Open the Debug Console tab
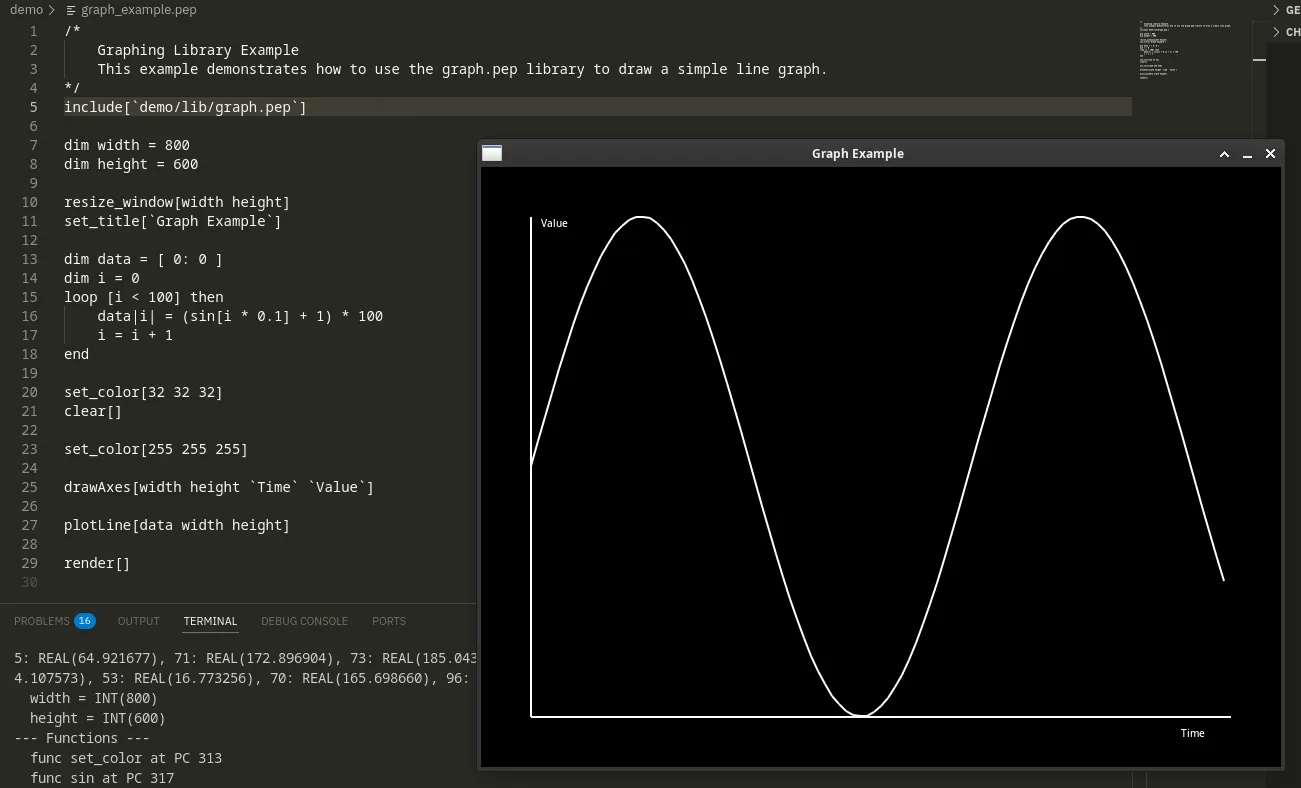This screenshot has height=788, width=1301. (304, 621)
